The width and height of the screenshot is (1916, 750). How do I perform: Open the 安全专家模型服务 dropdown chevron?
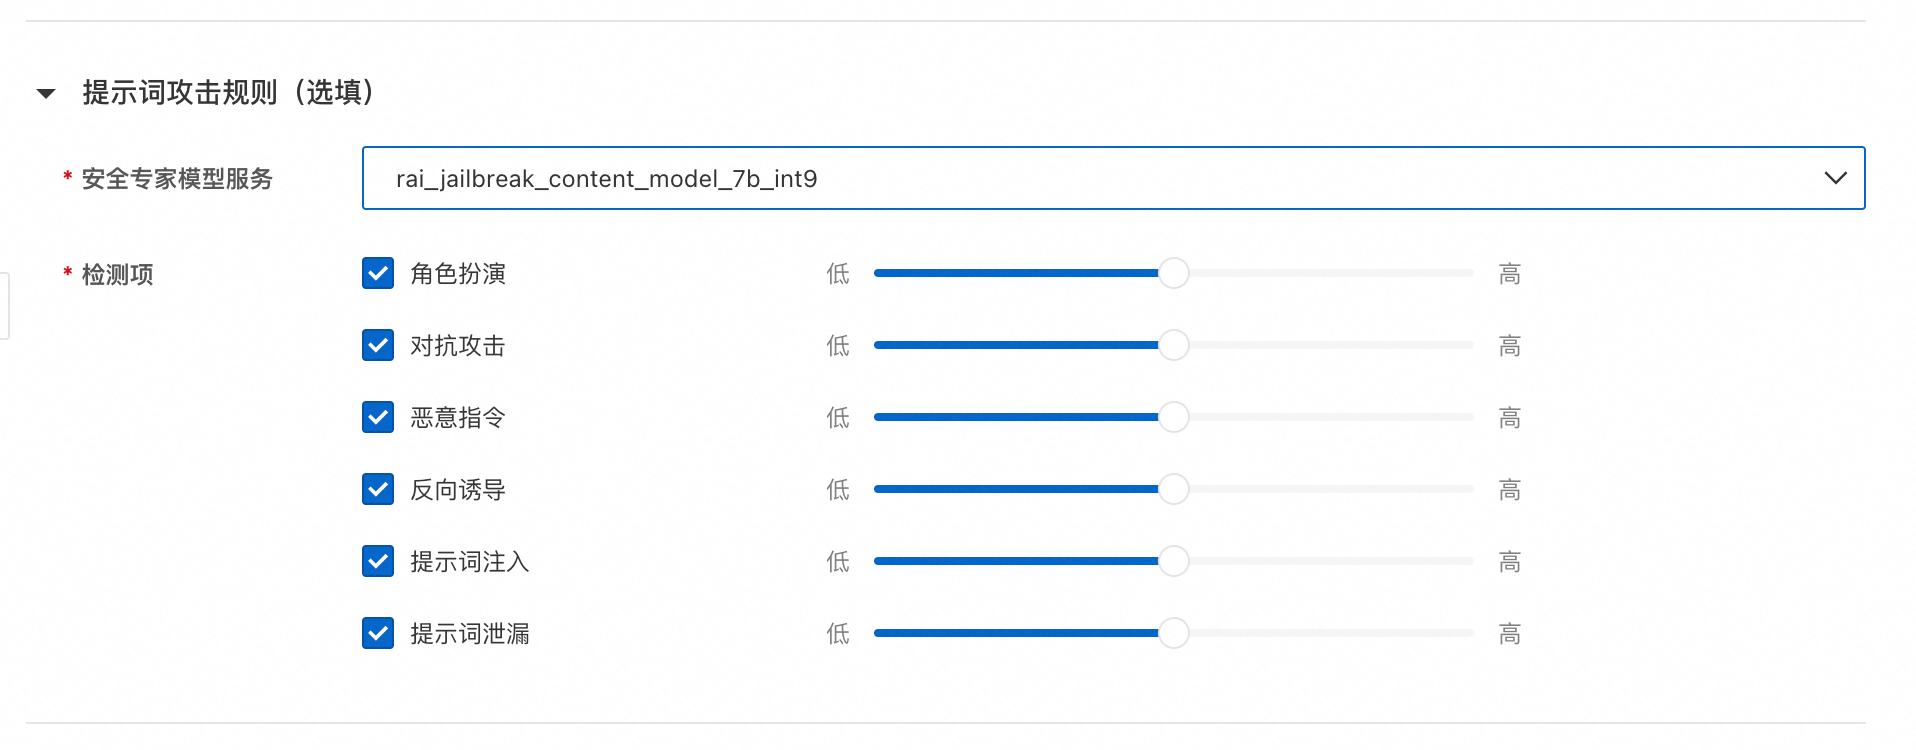coord(1834,178)
